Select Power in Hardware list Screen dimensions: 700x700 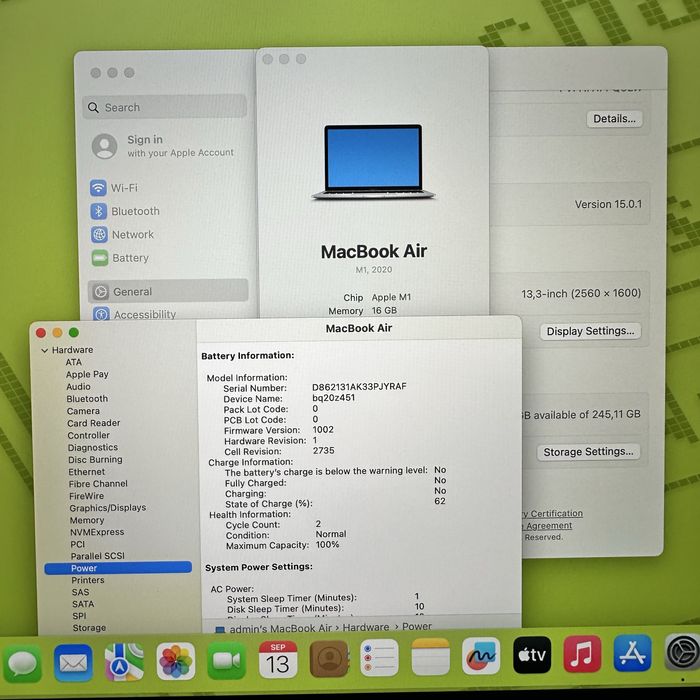(x=118, y=568)
